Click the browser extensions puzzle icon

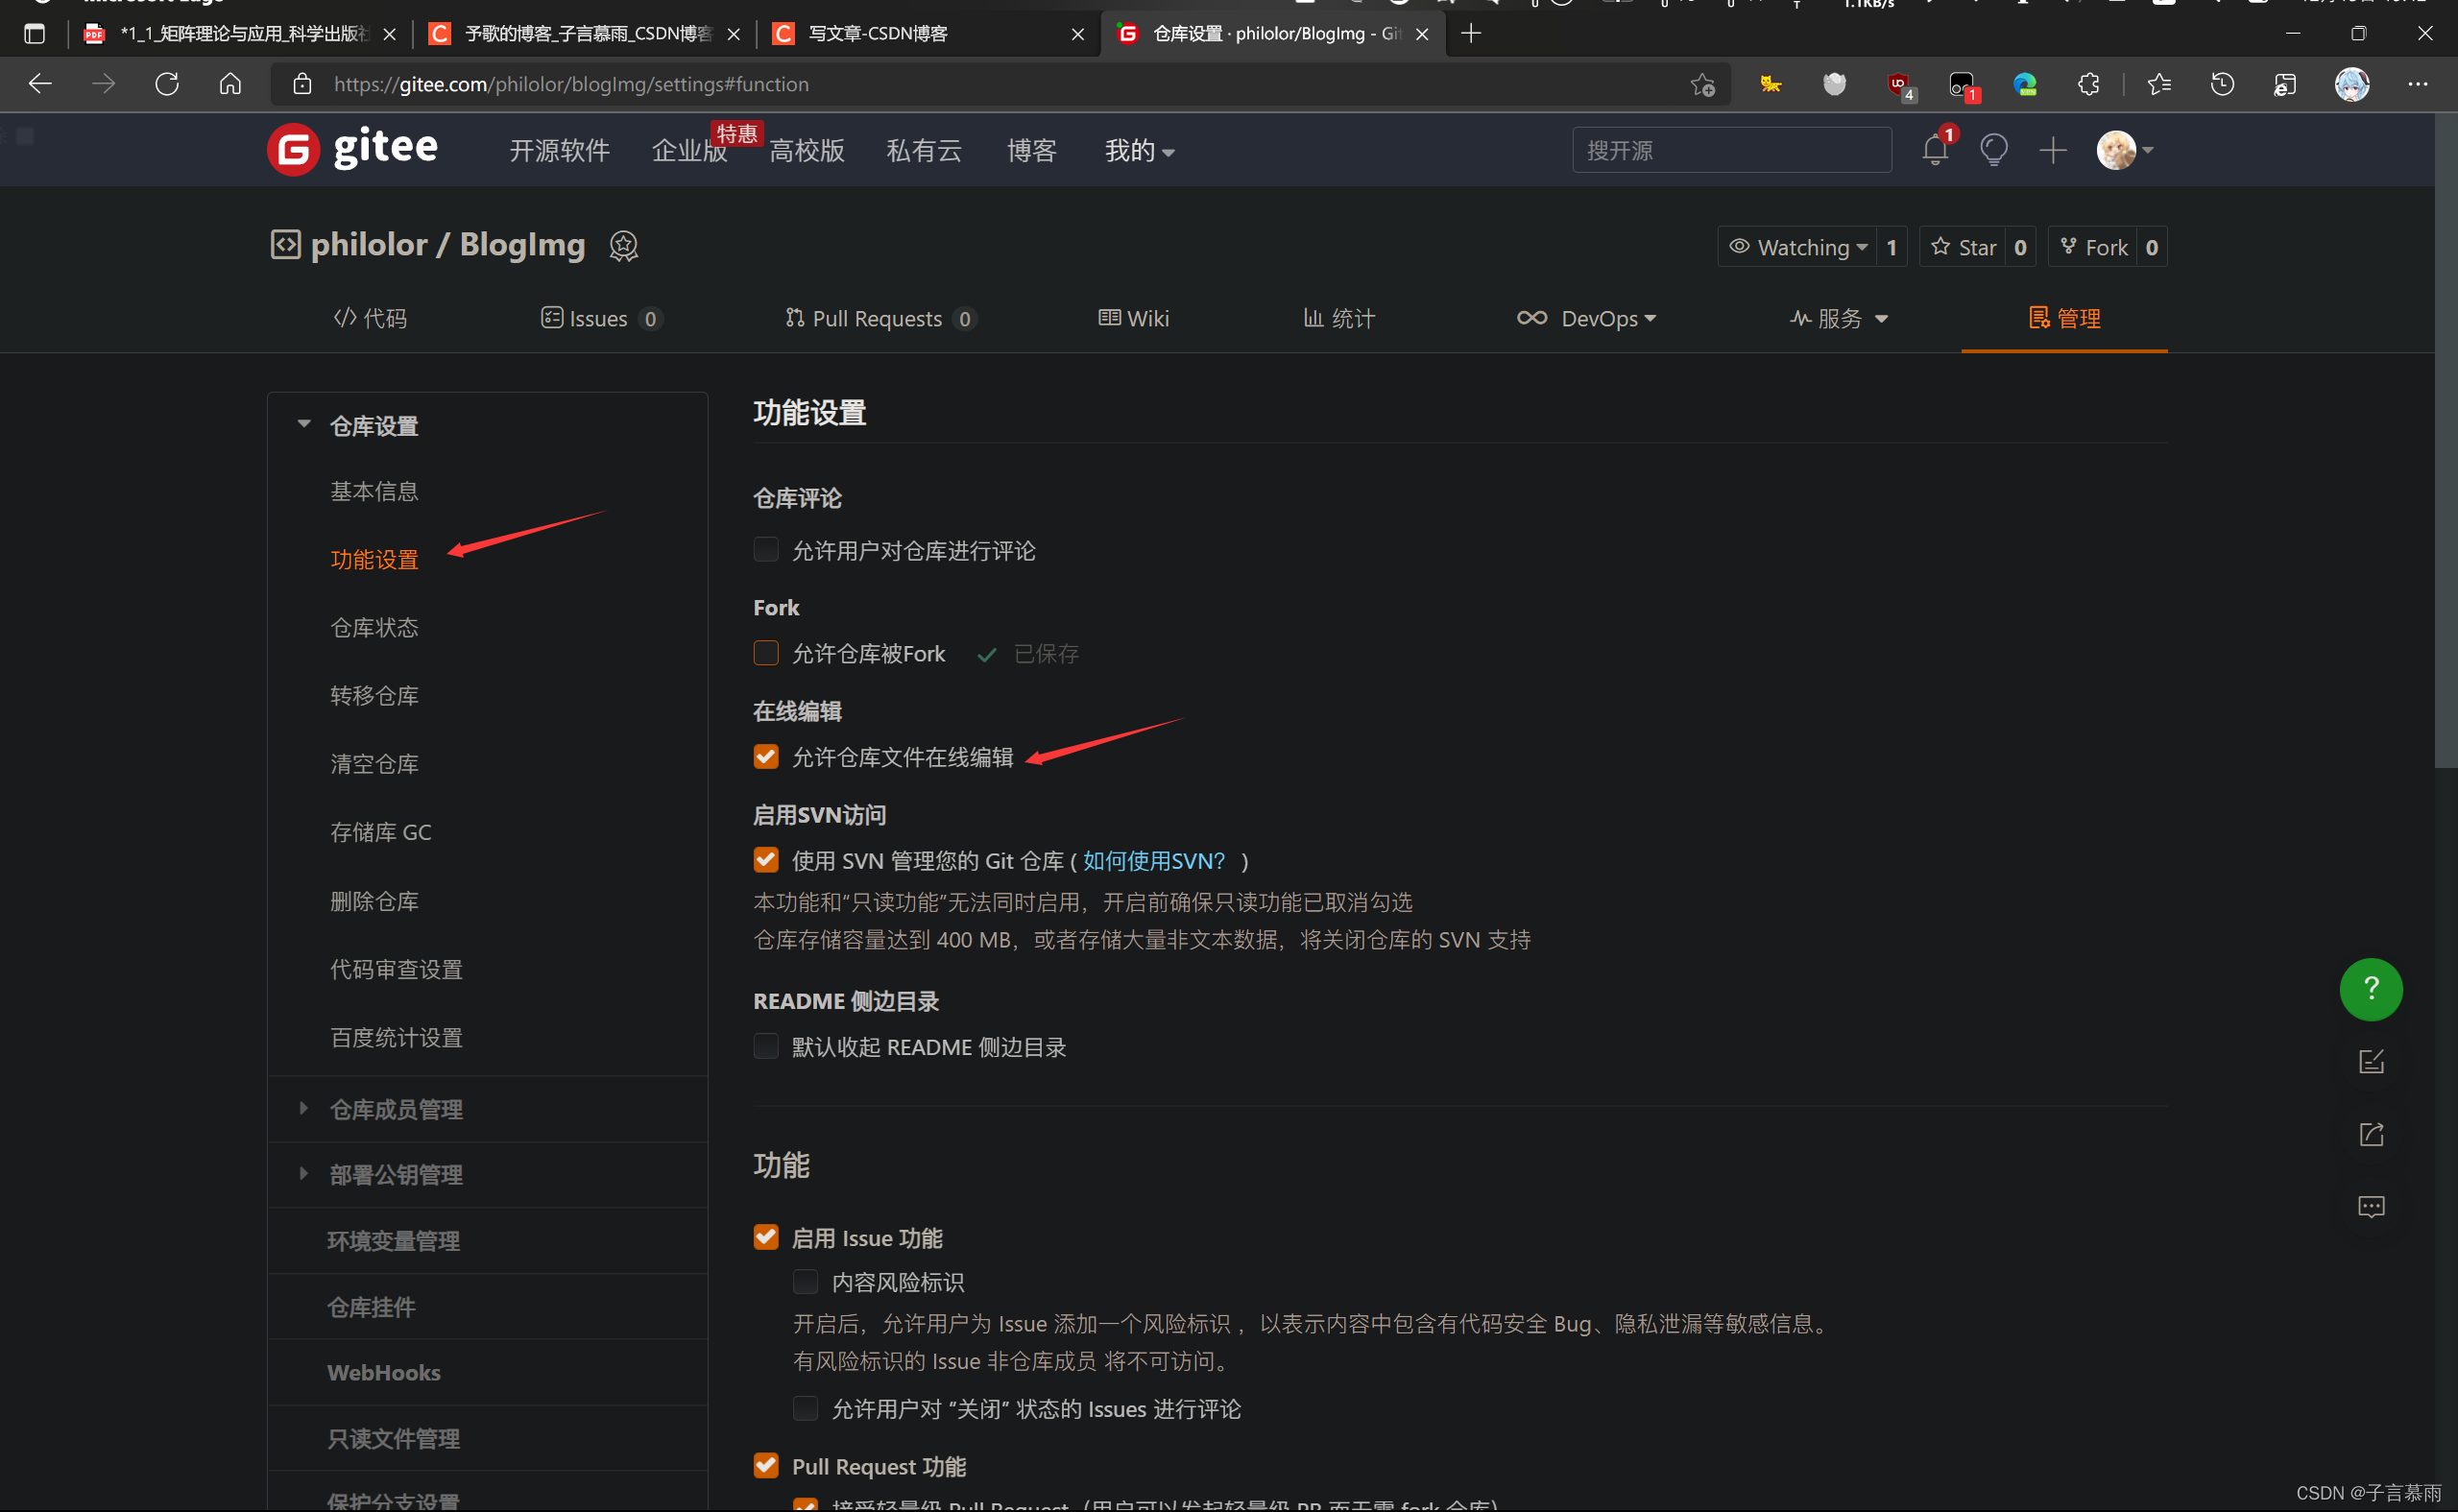(x=2088, y=84)
